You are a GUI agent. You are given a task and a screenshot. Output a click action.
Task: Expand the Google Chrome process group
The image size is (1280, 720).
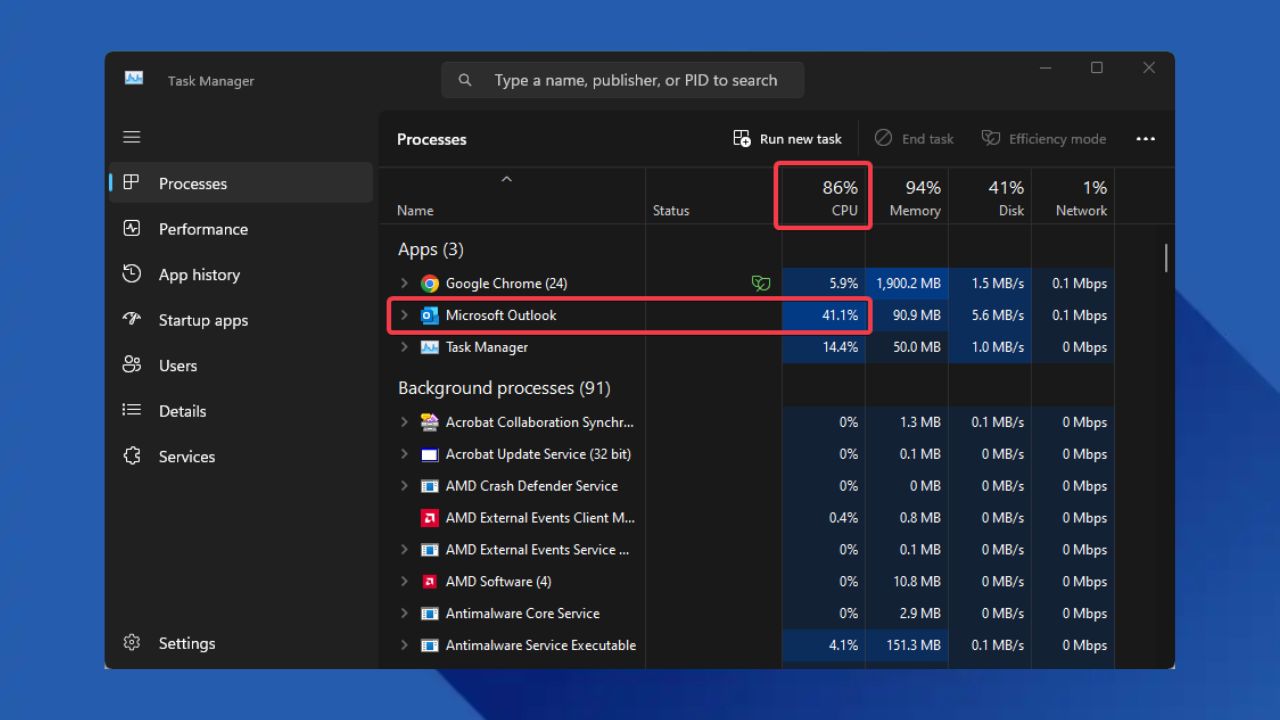pos(403,283)
